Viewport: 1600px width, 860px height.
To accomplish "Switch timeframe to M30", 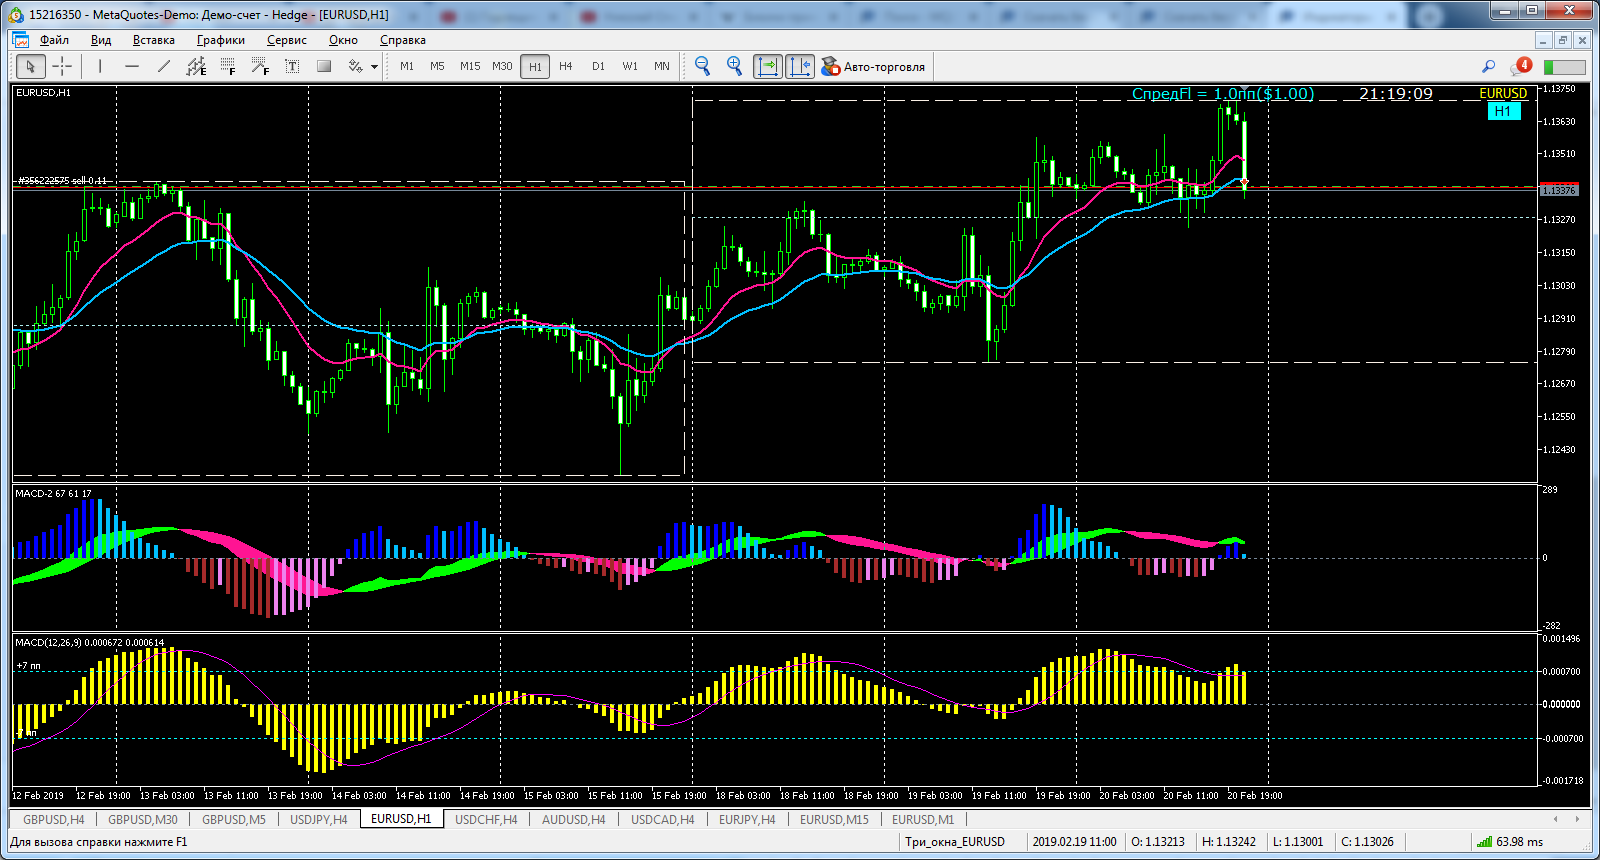I will point(502,66).
